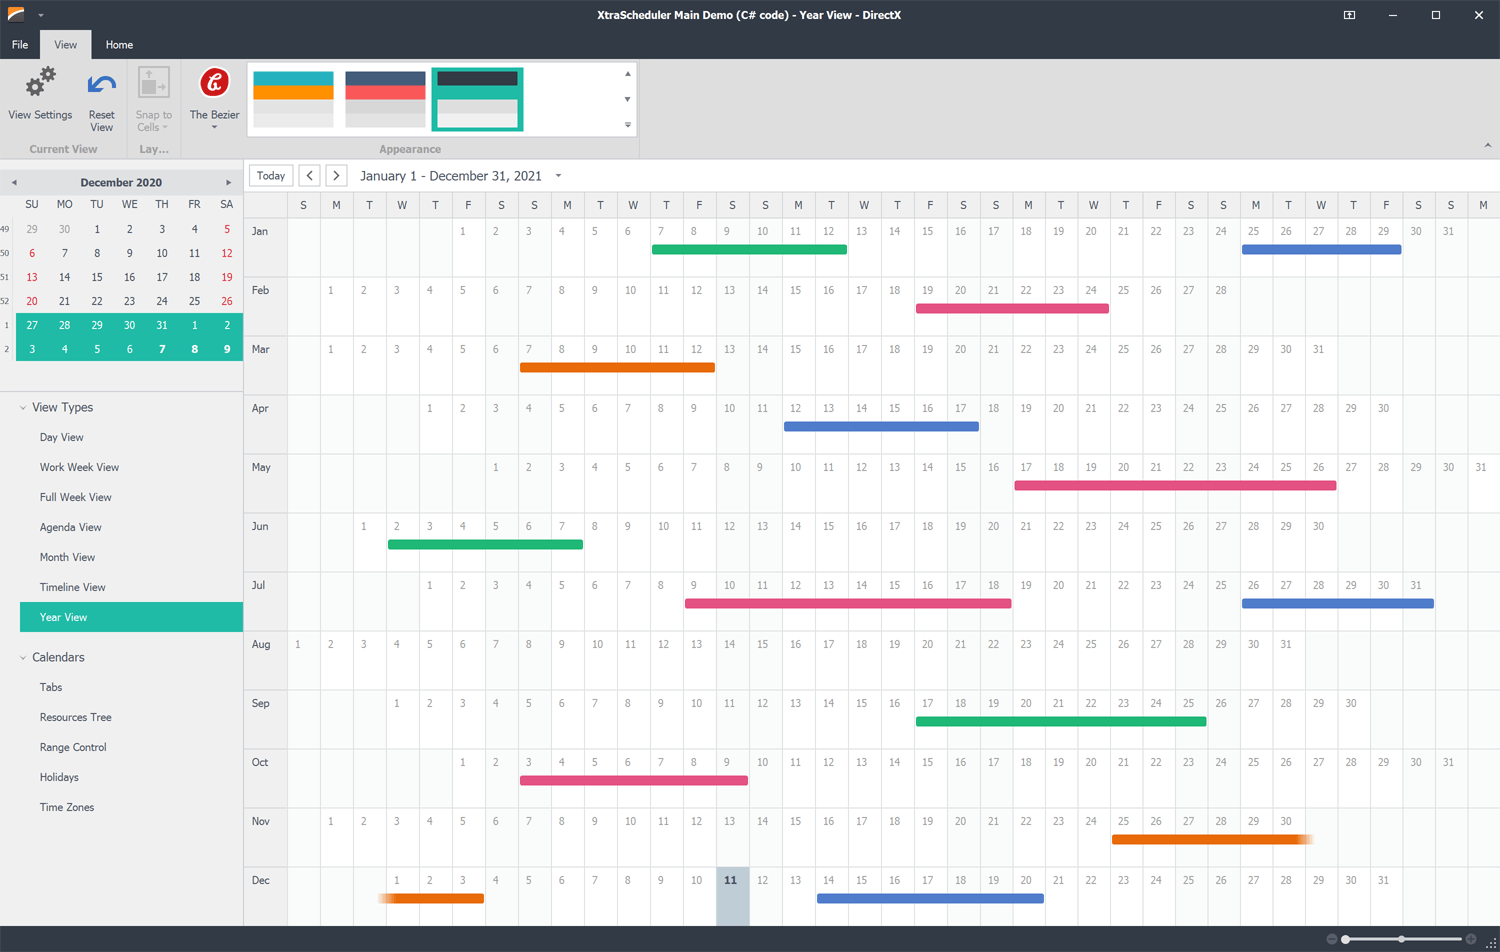The height and width of the screenshot is (952, 1500).
Task: Click the ribbon display options icon
Action: pos(1350,15)
